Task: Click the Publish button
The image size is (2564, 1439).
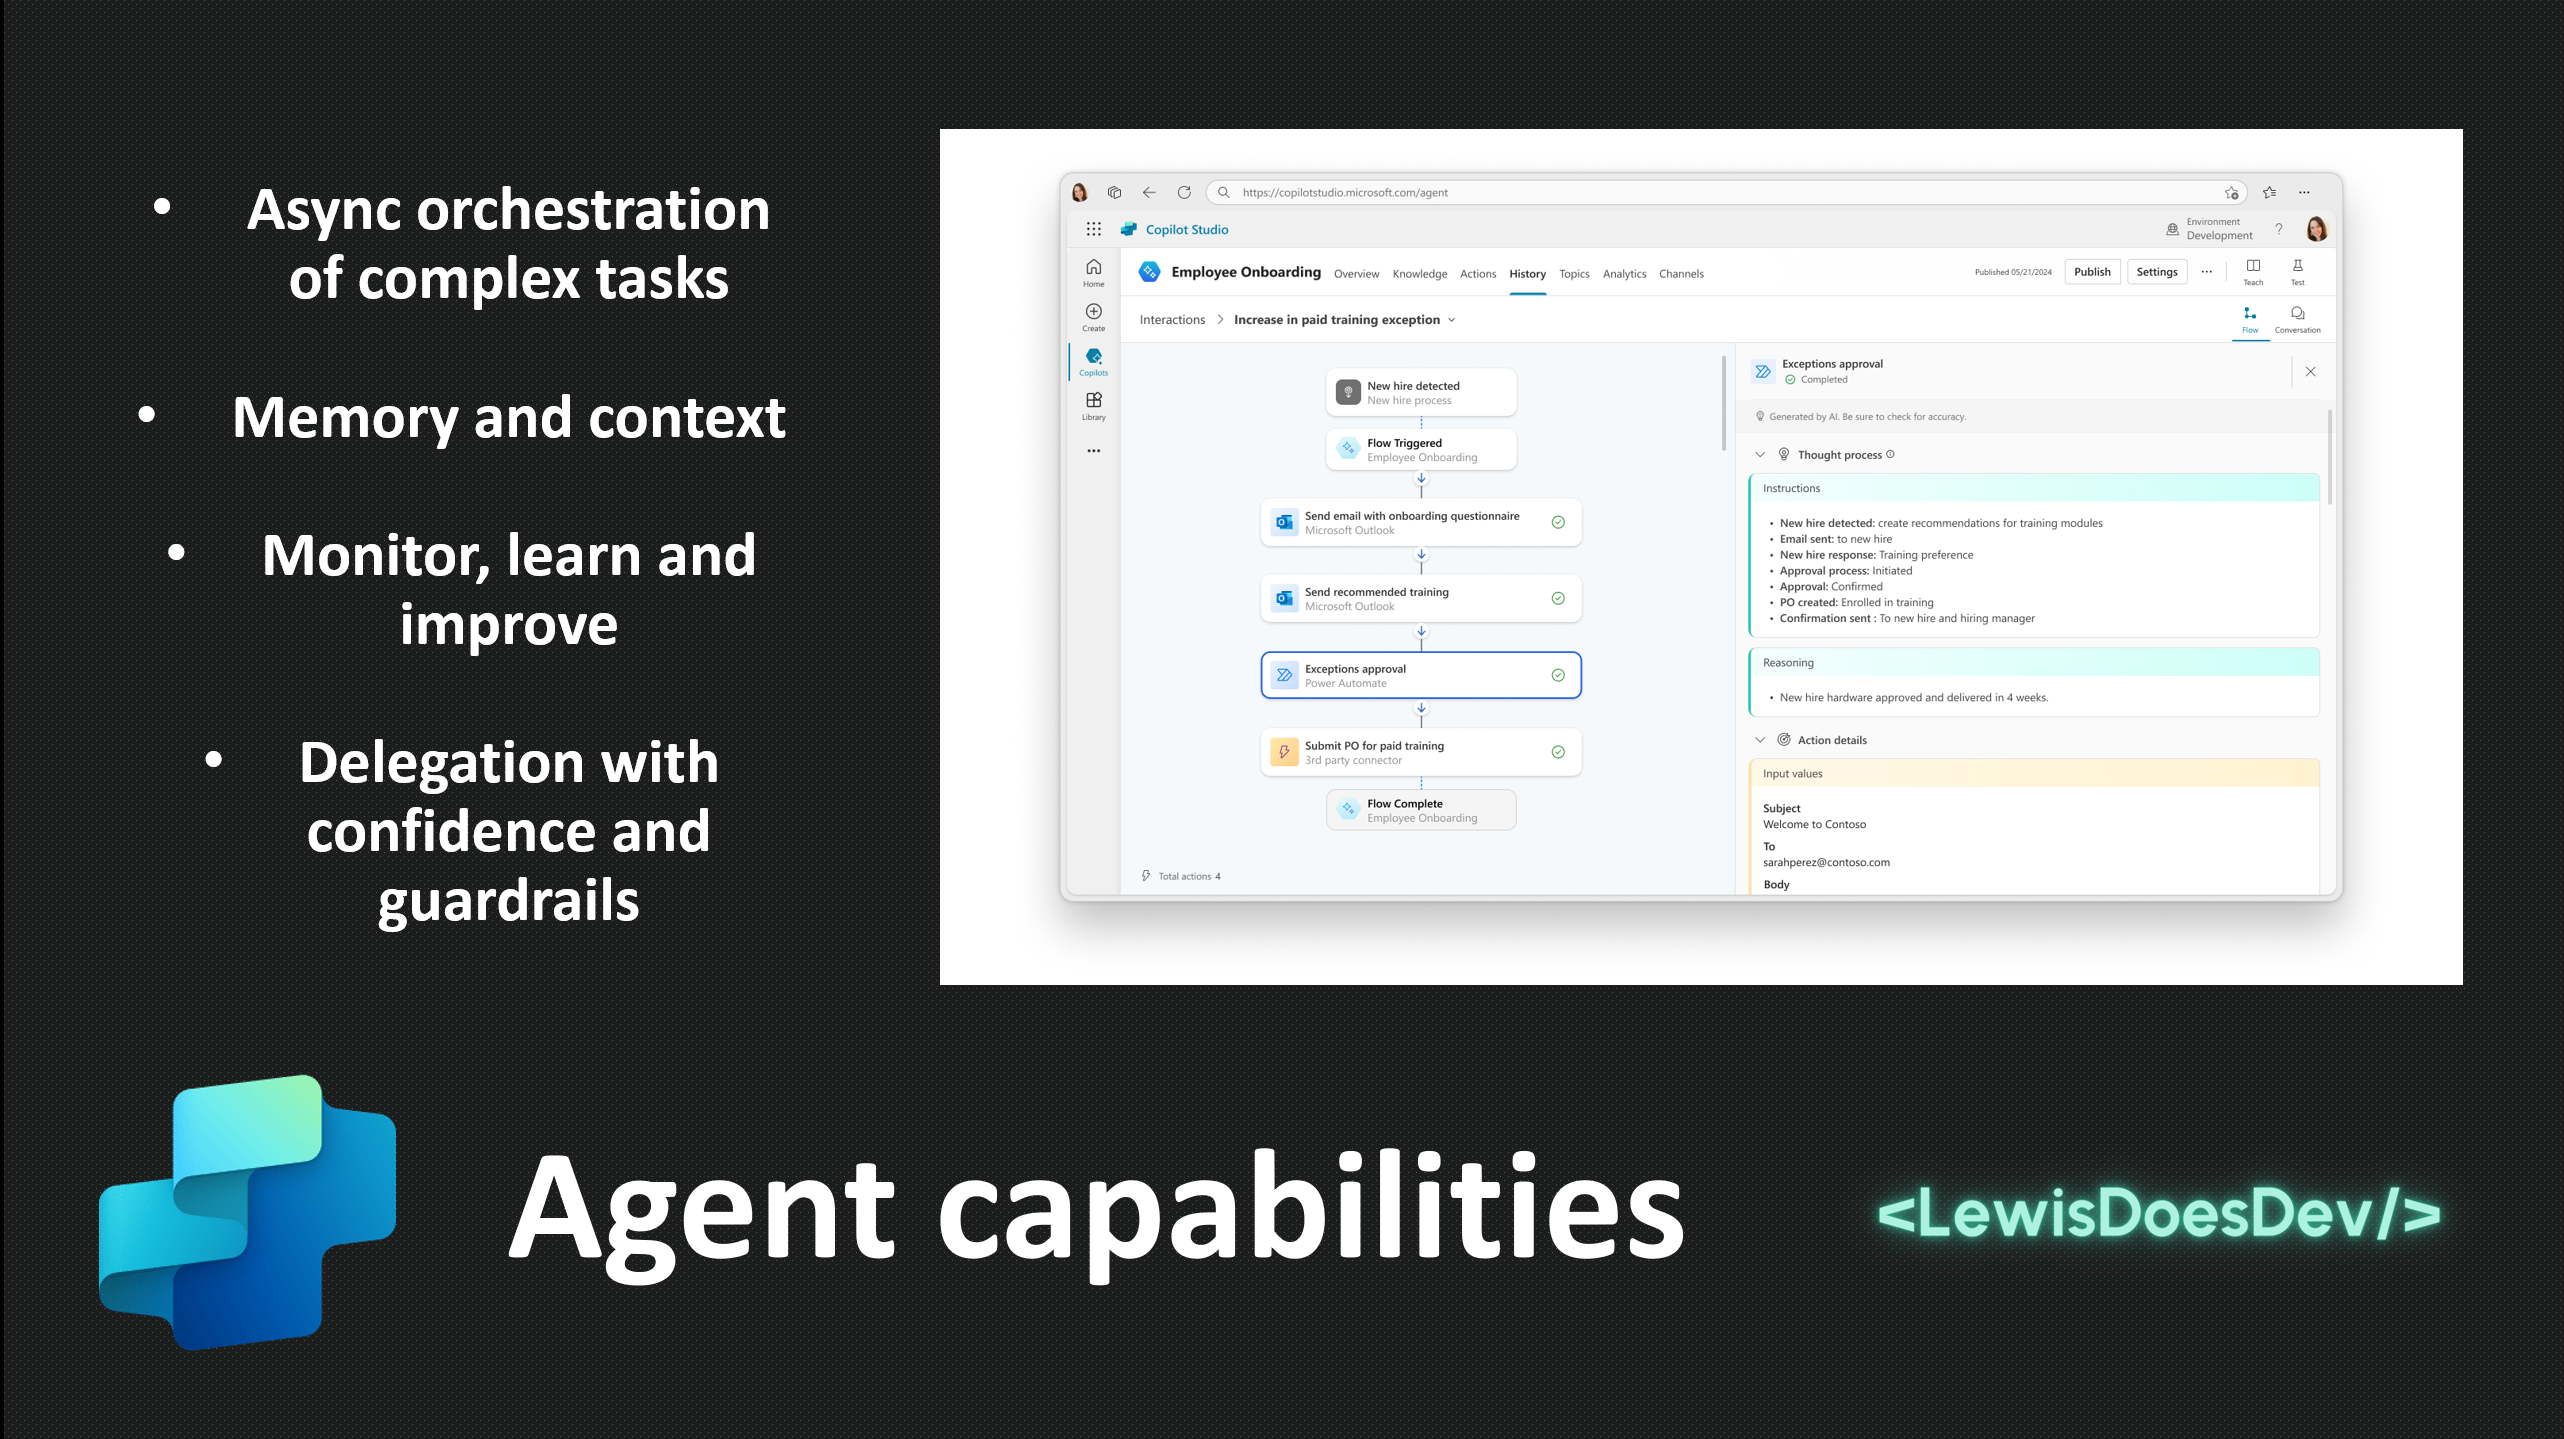Action: tap(2092, 272)
